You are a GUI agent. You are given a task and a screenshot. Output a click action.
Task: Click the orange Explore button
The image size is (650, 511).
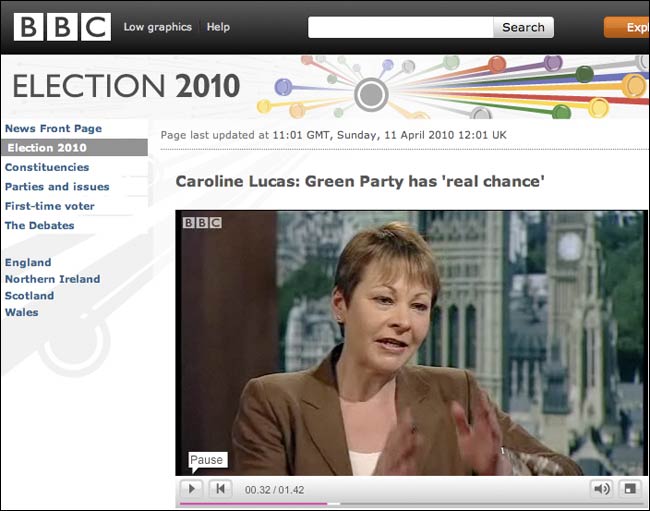click(627, 27)
